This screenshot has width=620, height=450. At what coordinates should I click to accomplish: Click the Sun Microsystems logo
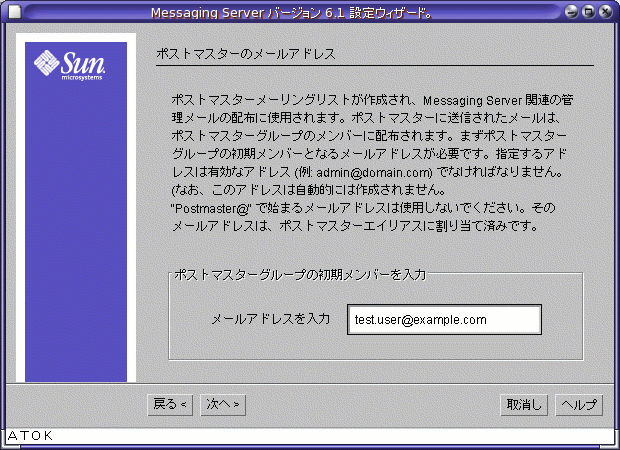pyautogui.click(x=70, y=65)
